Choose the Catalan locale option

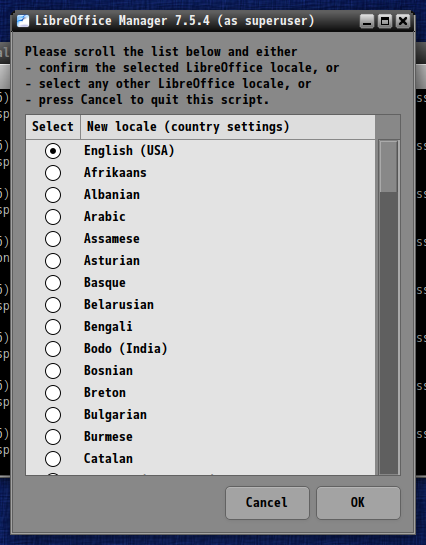point(53,459)
